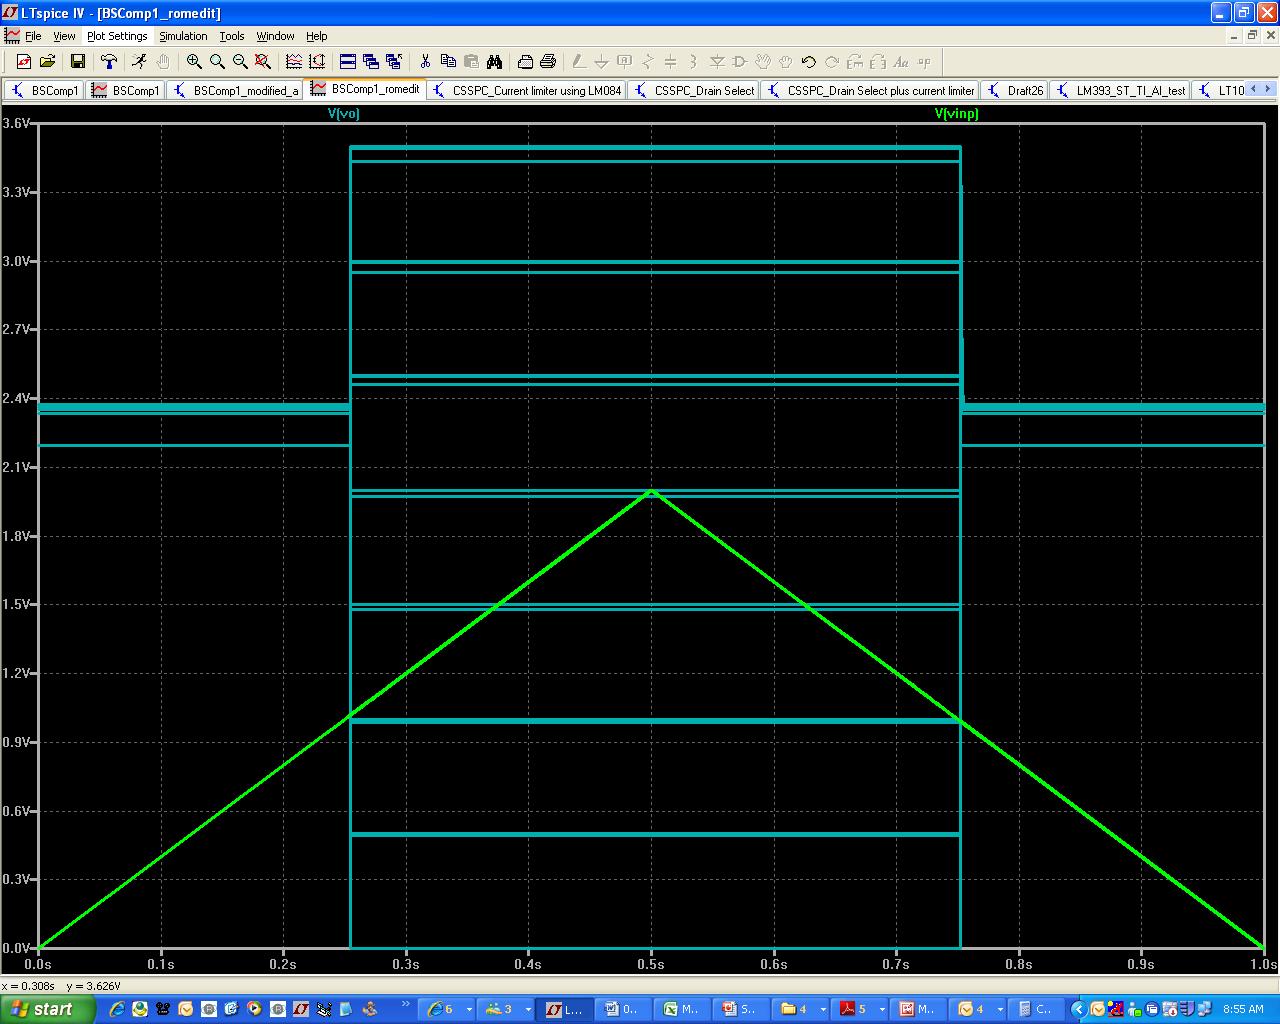
Task: Click the V(vo) trace label
Action: tap(343, 113)
